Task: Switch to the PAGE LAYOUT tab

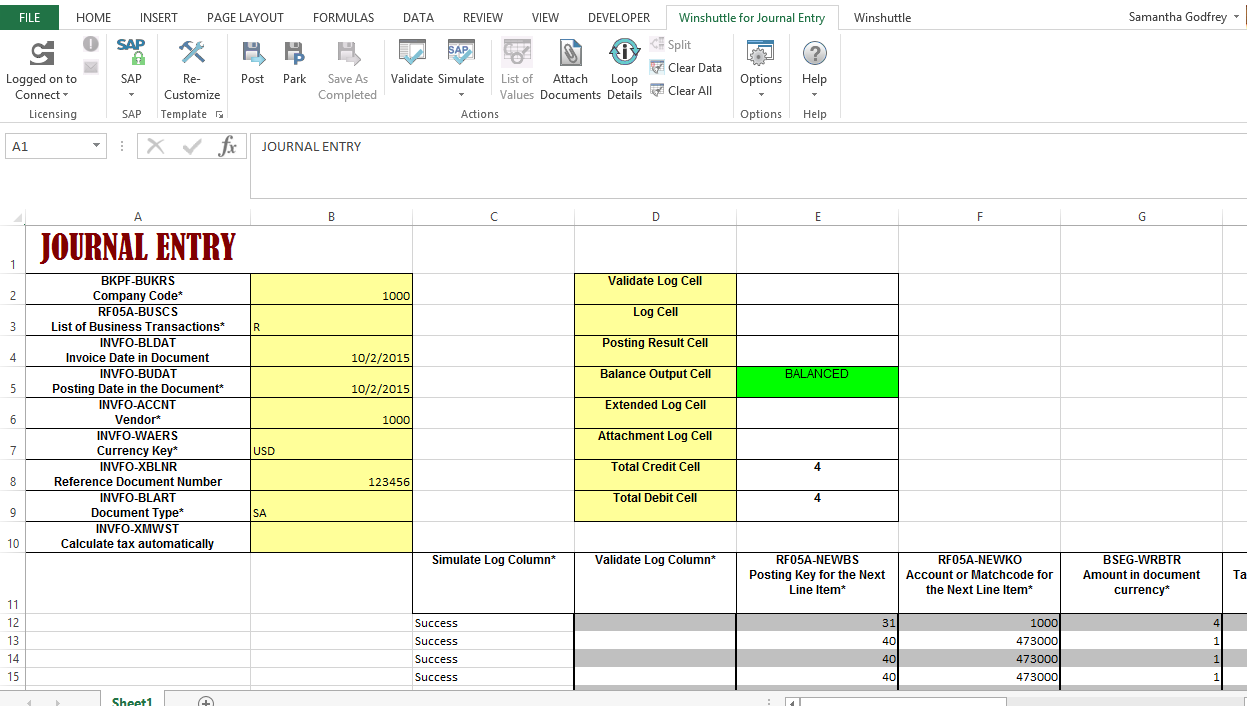Action: [x=245, y=17]
